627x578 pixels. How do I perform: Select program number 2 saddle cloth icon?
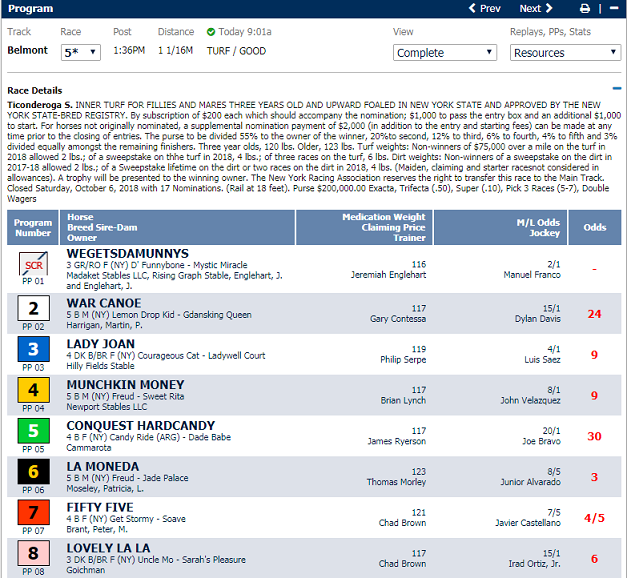click(33, 308)
